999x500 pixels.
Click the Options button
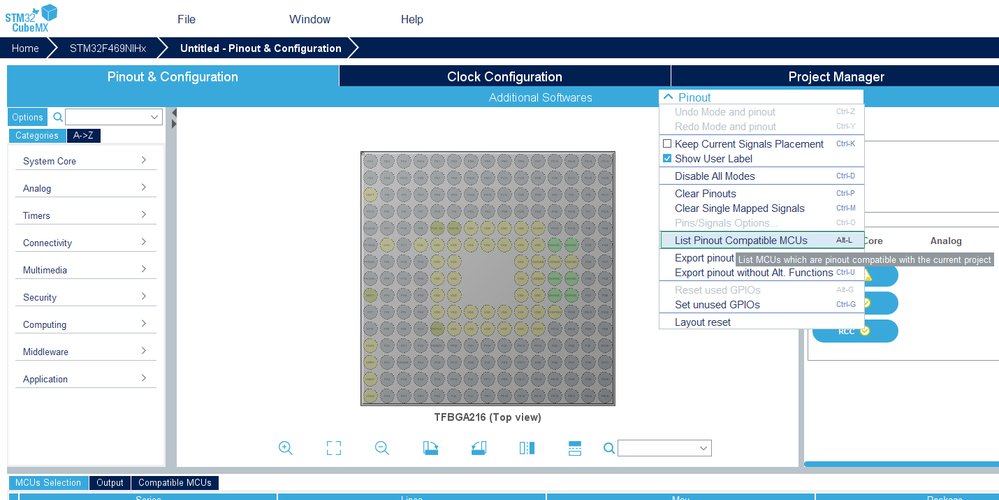click(27, 117)
